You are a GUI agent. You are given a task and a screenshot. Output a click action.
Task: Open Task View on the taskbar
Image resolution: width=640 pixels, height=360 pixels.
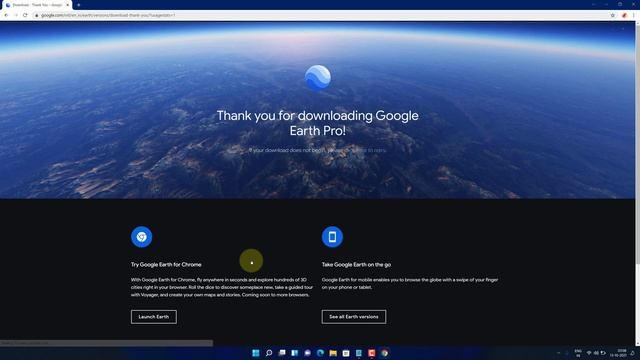point(282,353)
